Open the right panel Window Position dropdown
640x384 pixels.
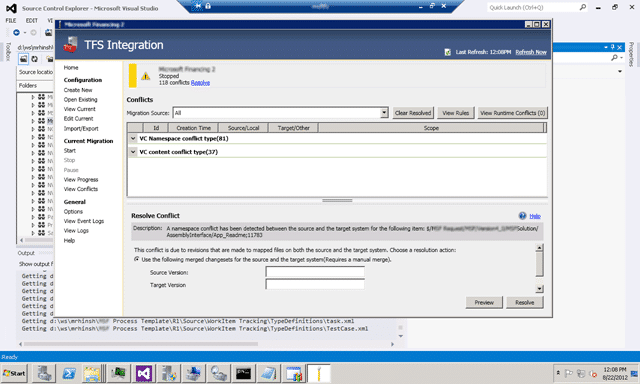pos(606,47)
